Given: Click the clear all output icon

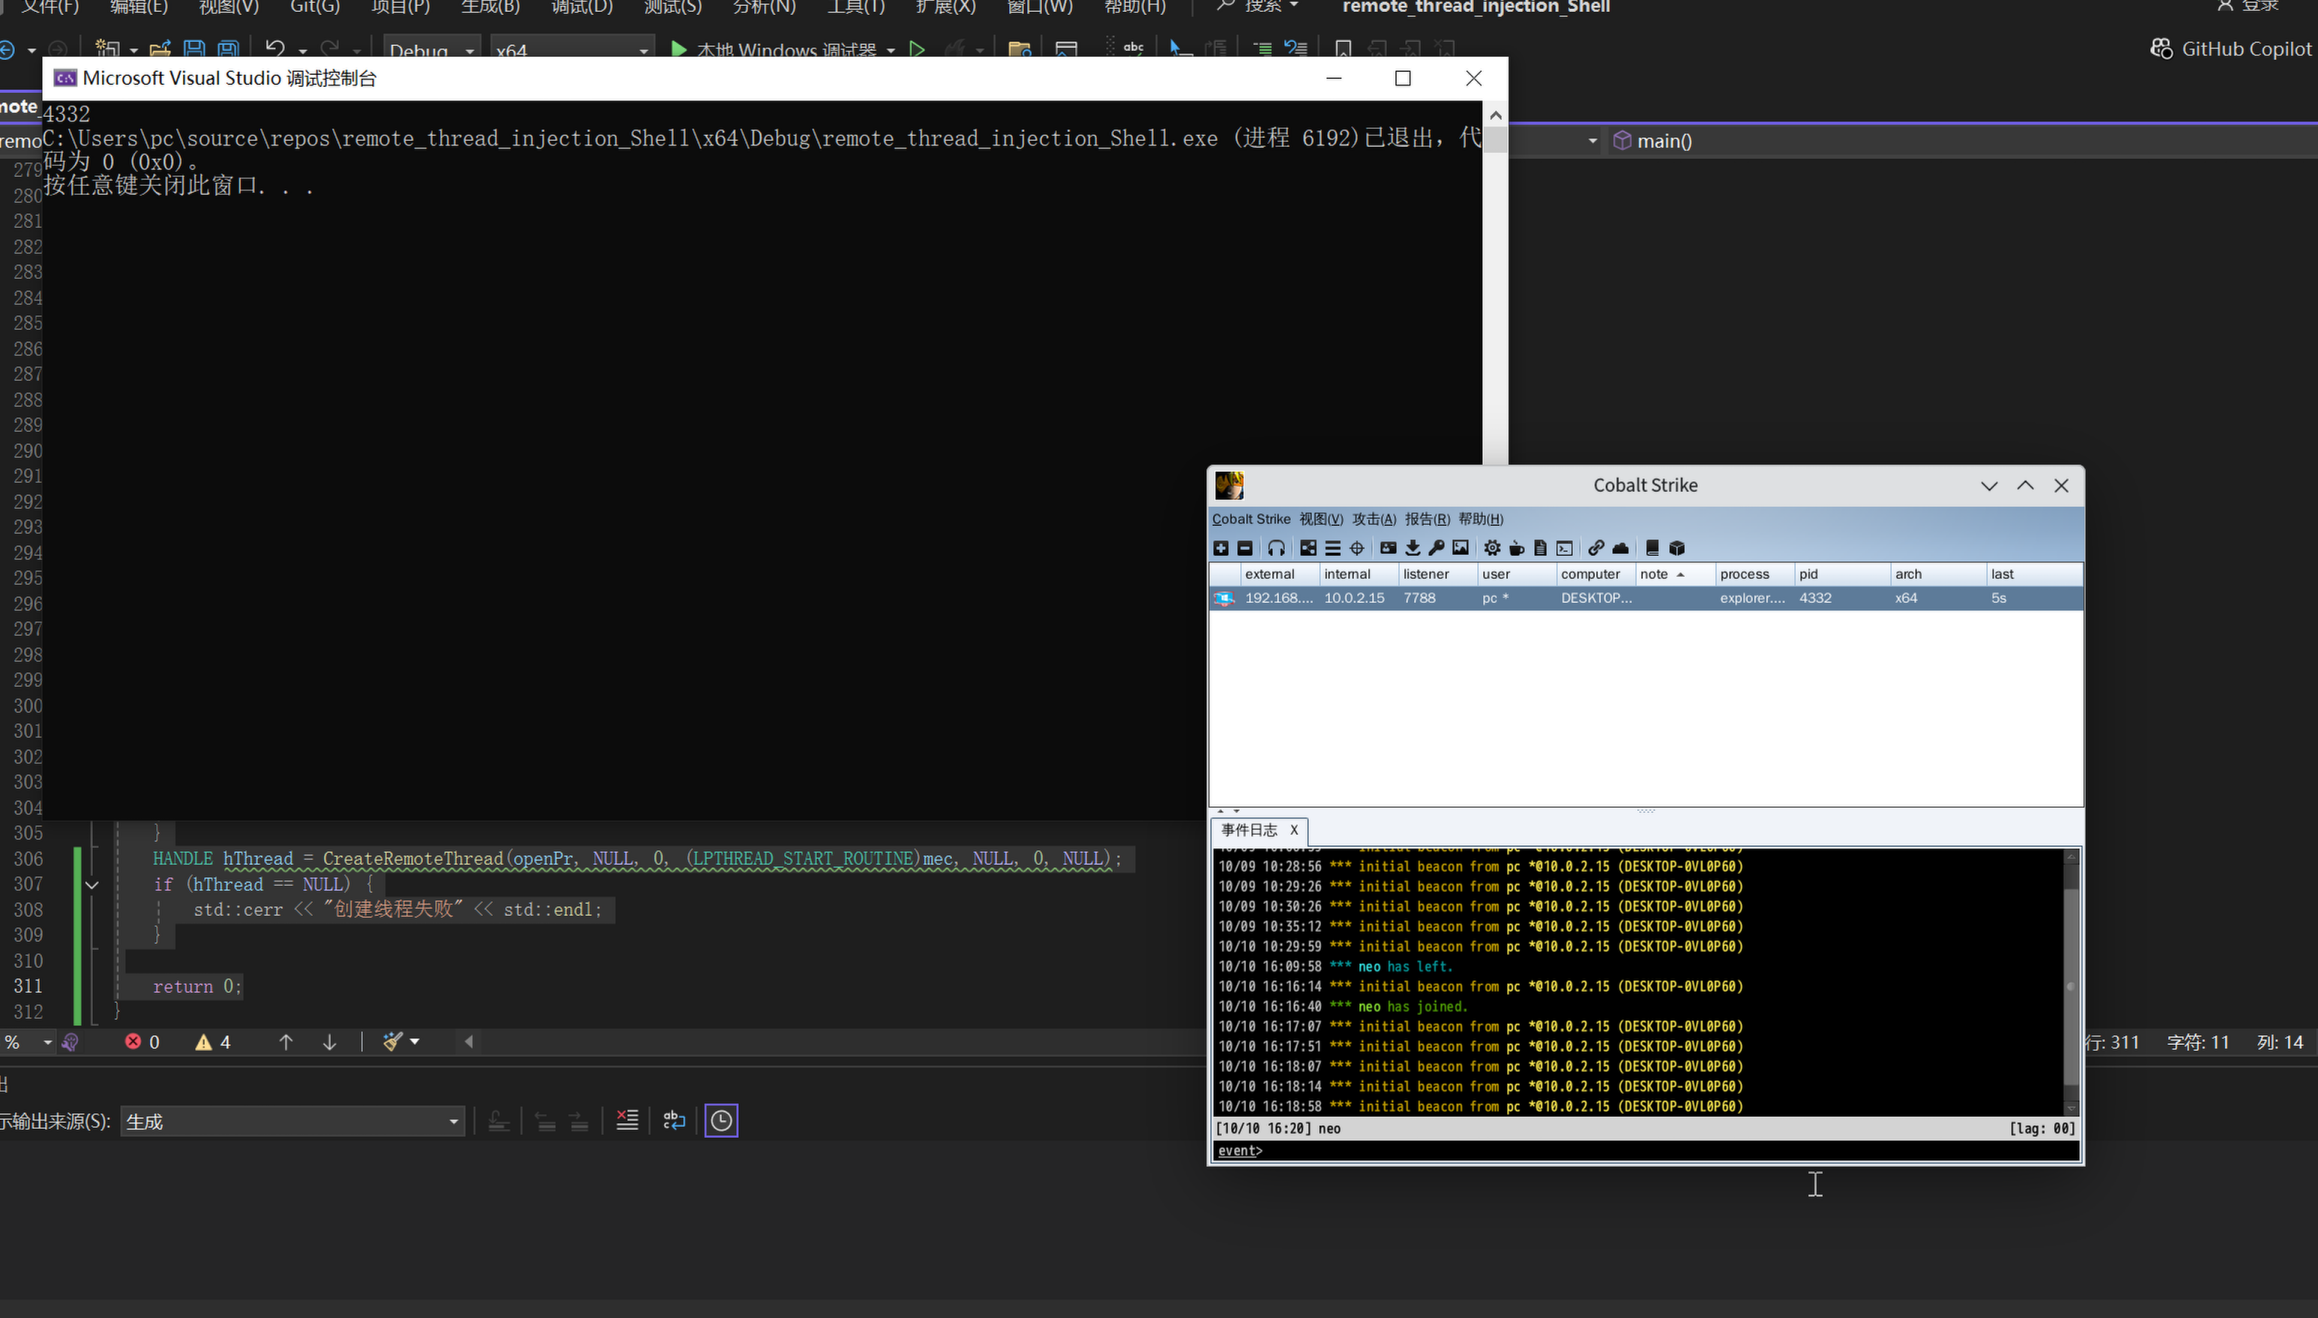Looking at the screenshot, I should click(627, 1120).
